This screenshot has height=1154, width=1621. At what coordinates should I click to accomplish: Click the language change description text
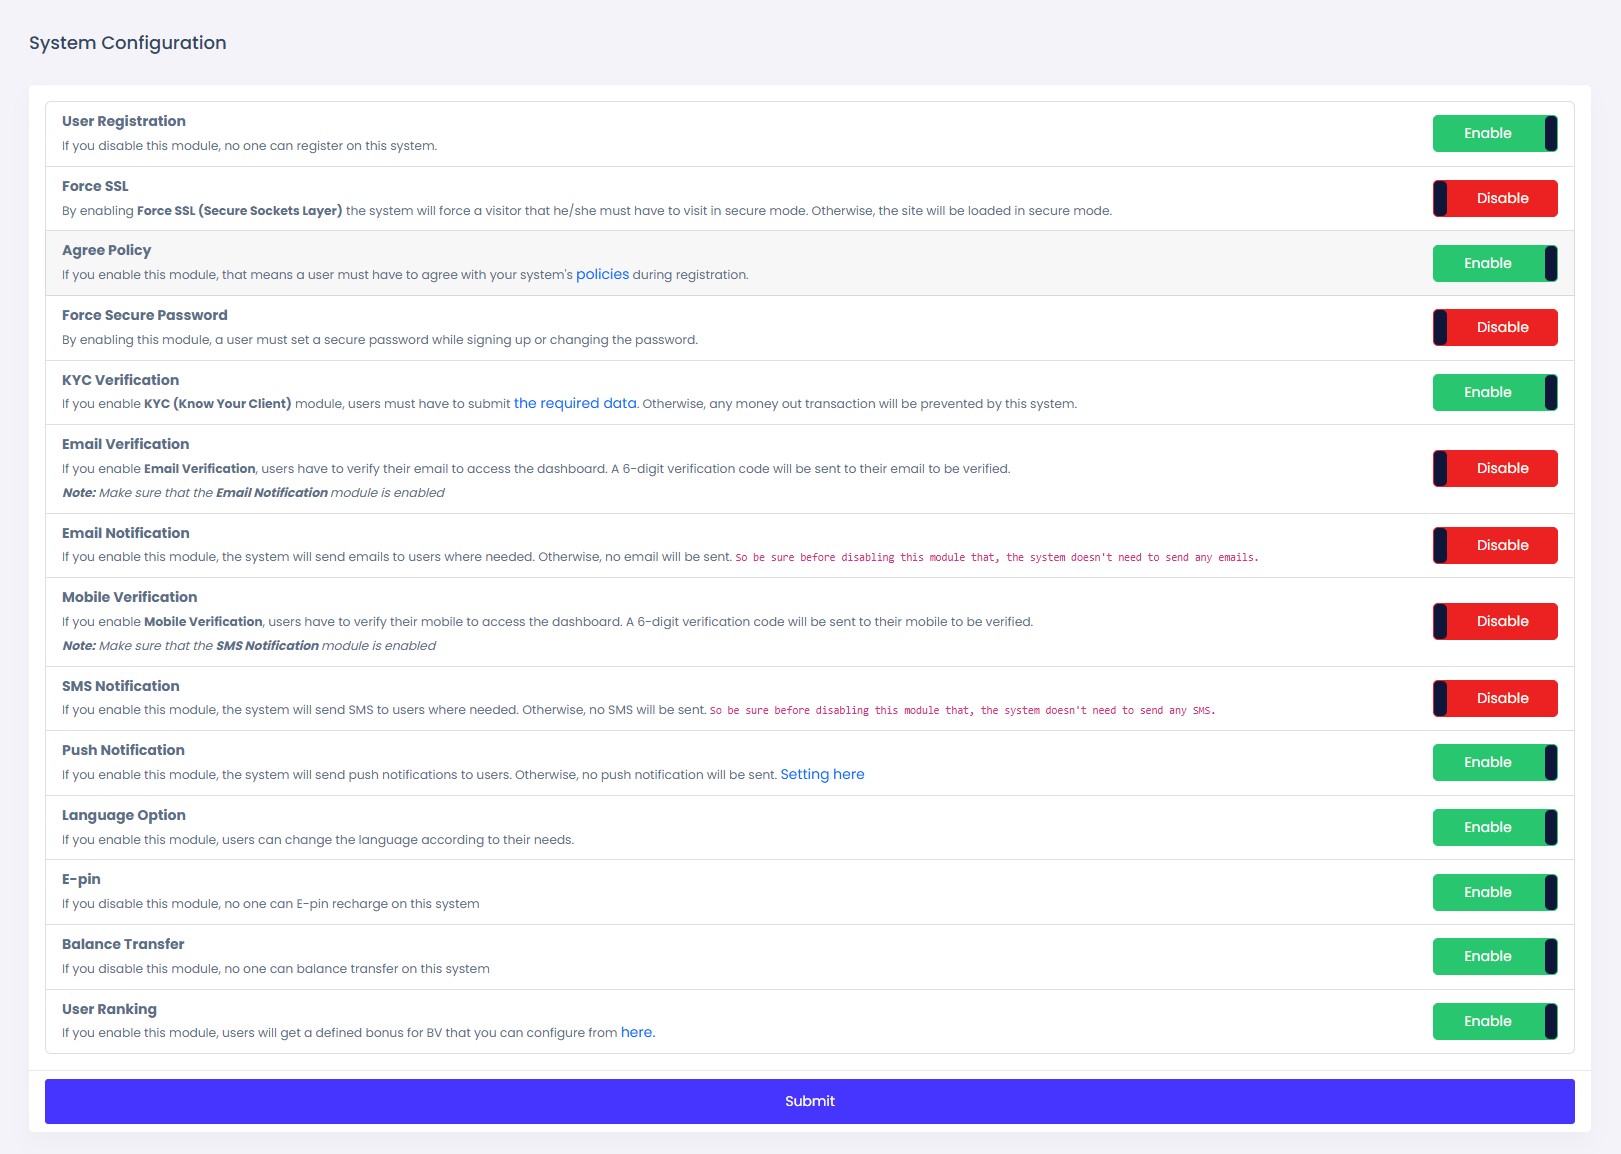coord(318,840)
